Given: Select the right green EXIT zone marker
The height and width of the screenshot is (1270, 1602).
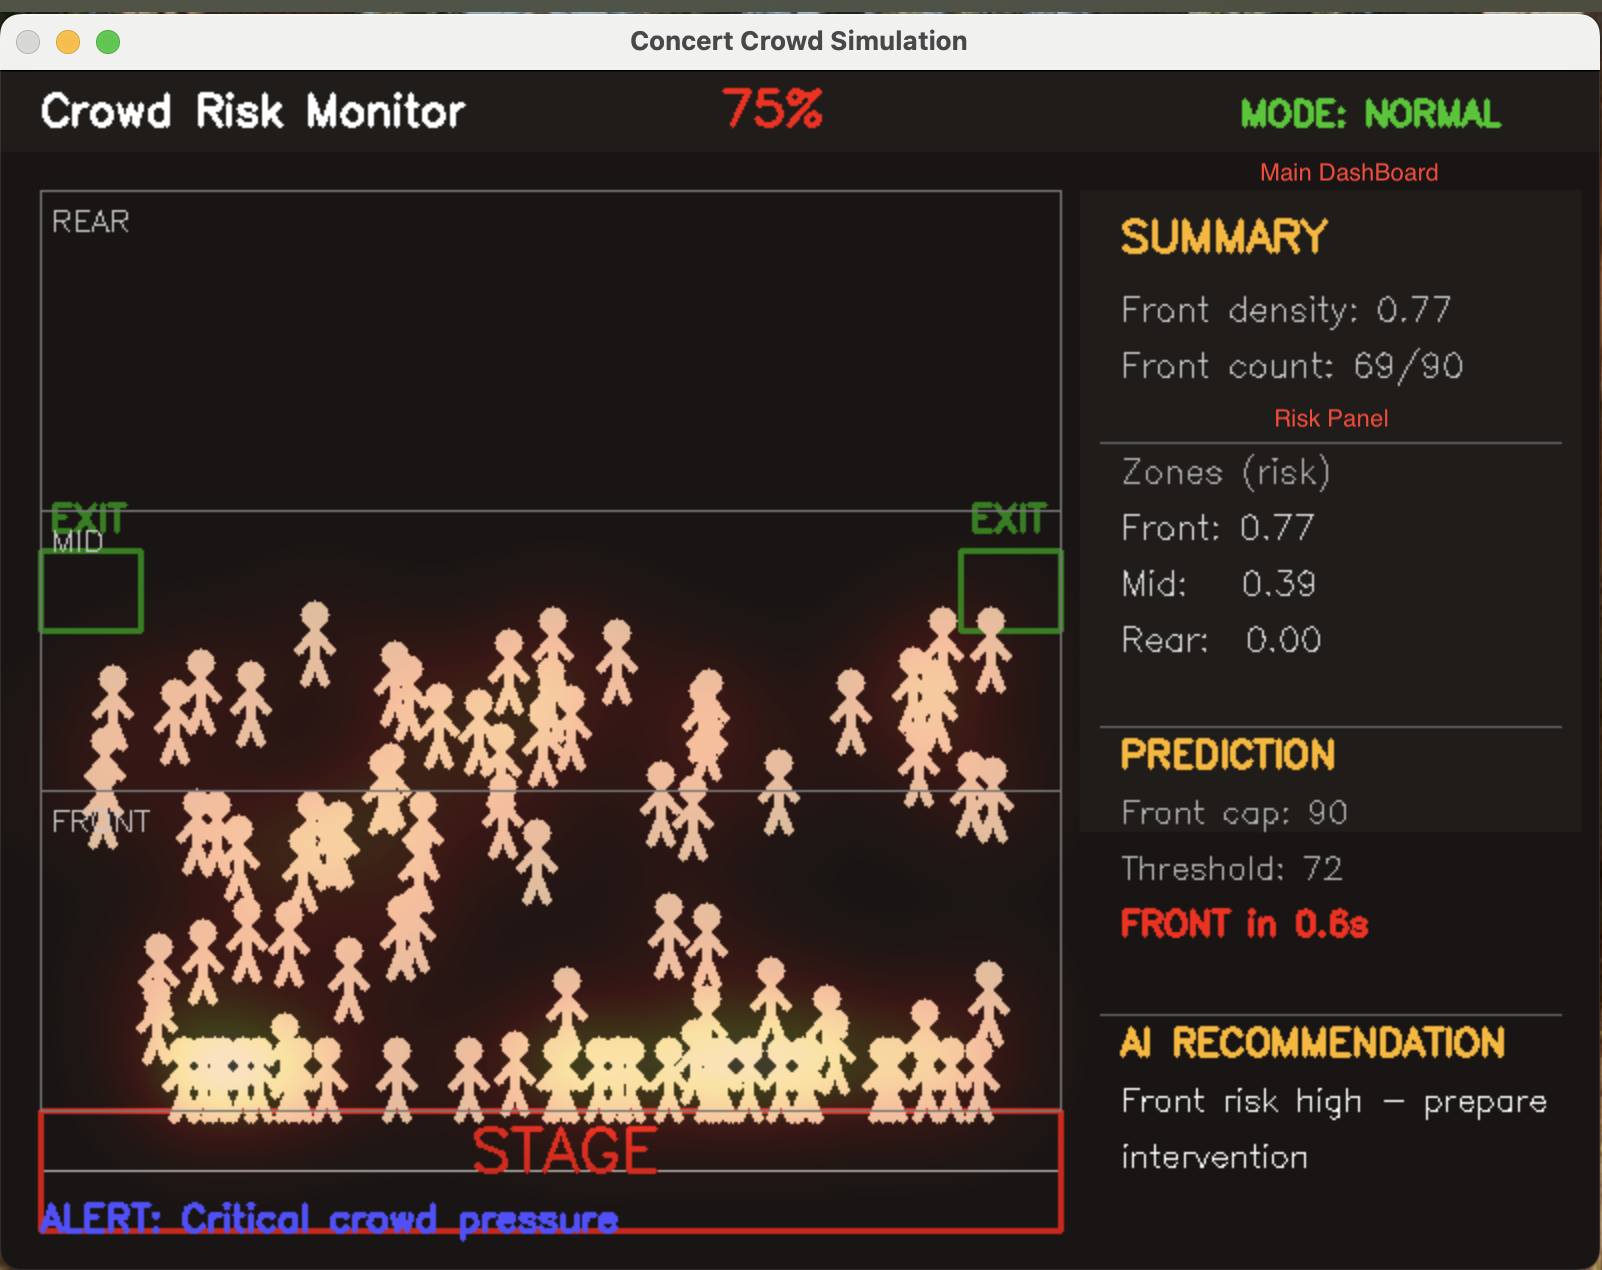Looking at the screenshot, I should click(1011, 590).
